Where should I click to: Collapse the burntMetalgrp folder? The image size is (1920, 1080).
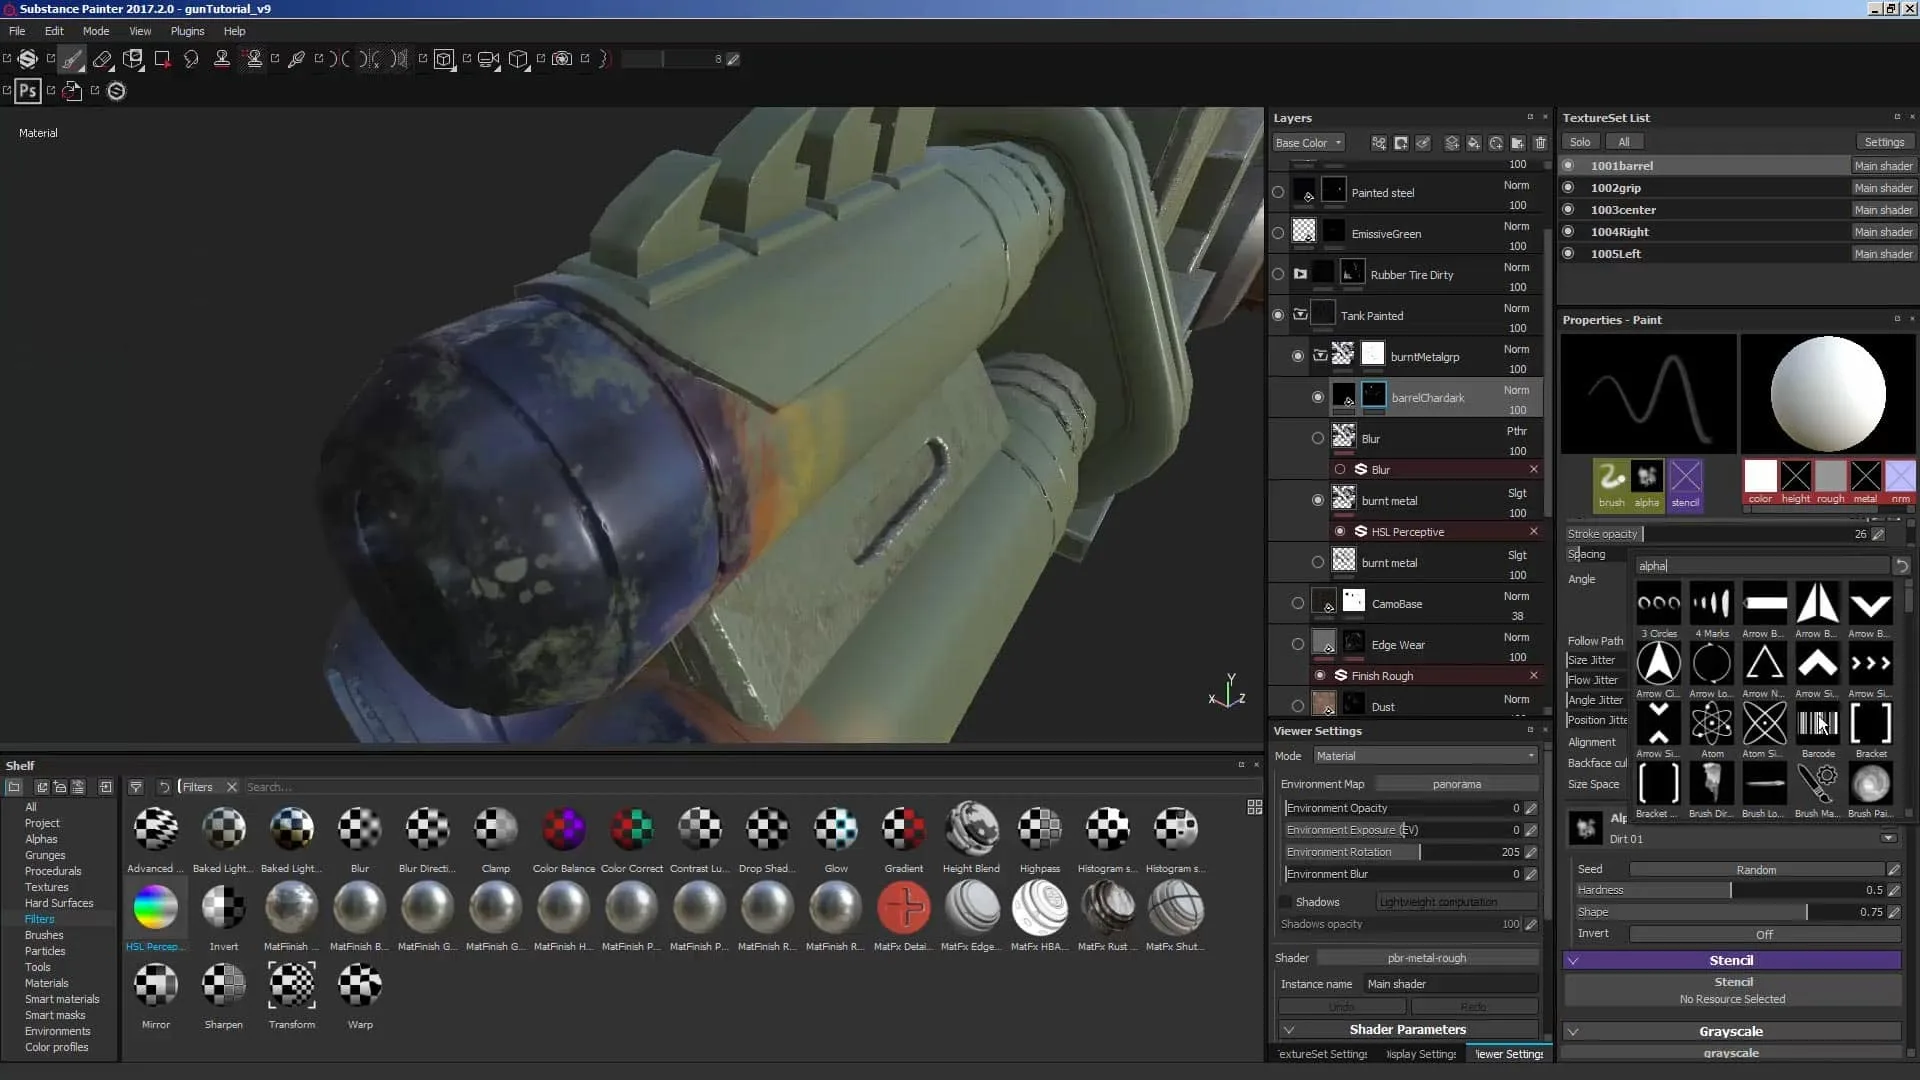1320,356
